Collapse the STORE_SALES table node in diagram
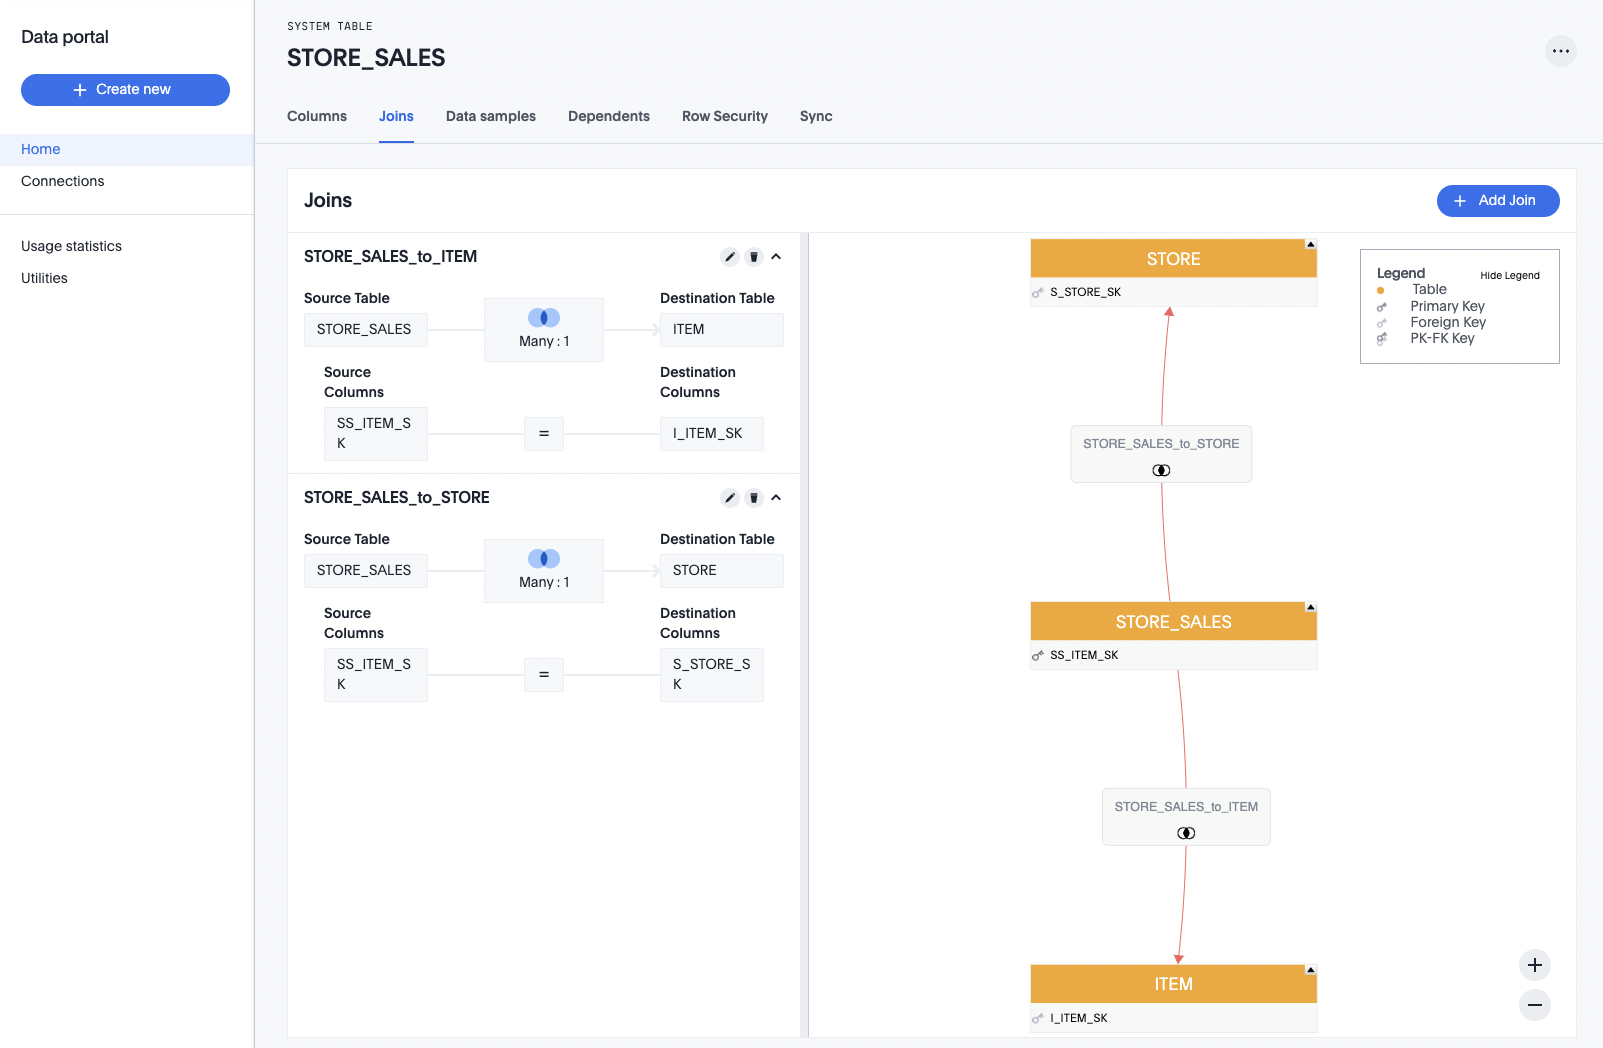1603x1048 pixels. coord(1310,607)
